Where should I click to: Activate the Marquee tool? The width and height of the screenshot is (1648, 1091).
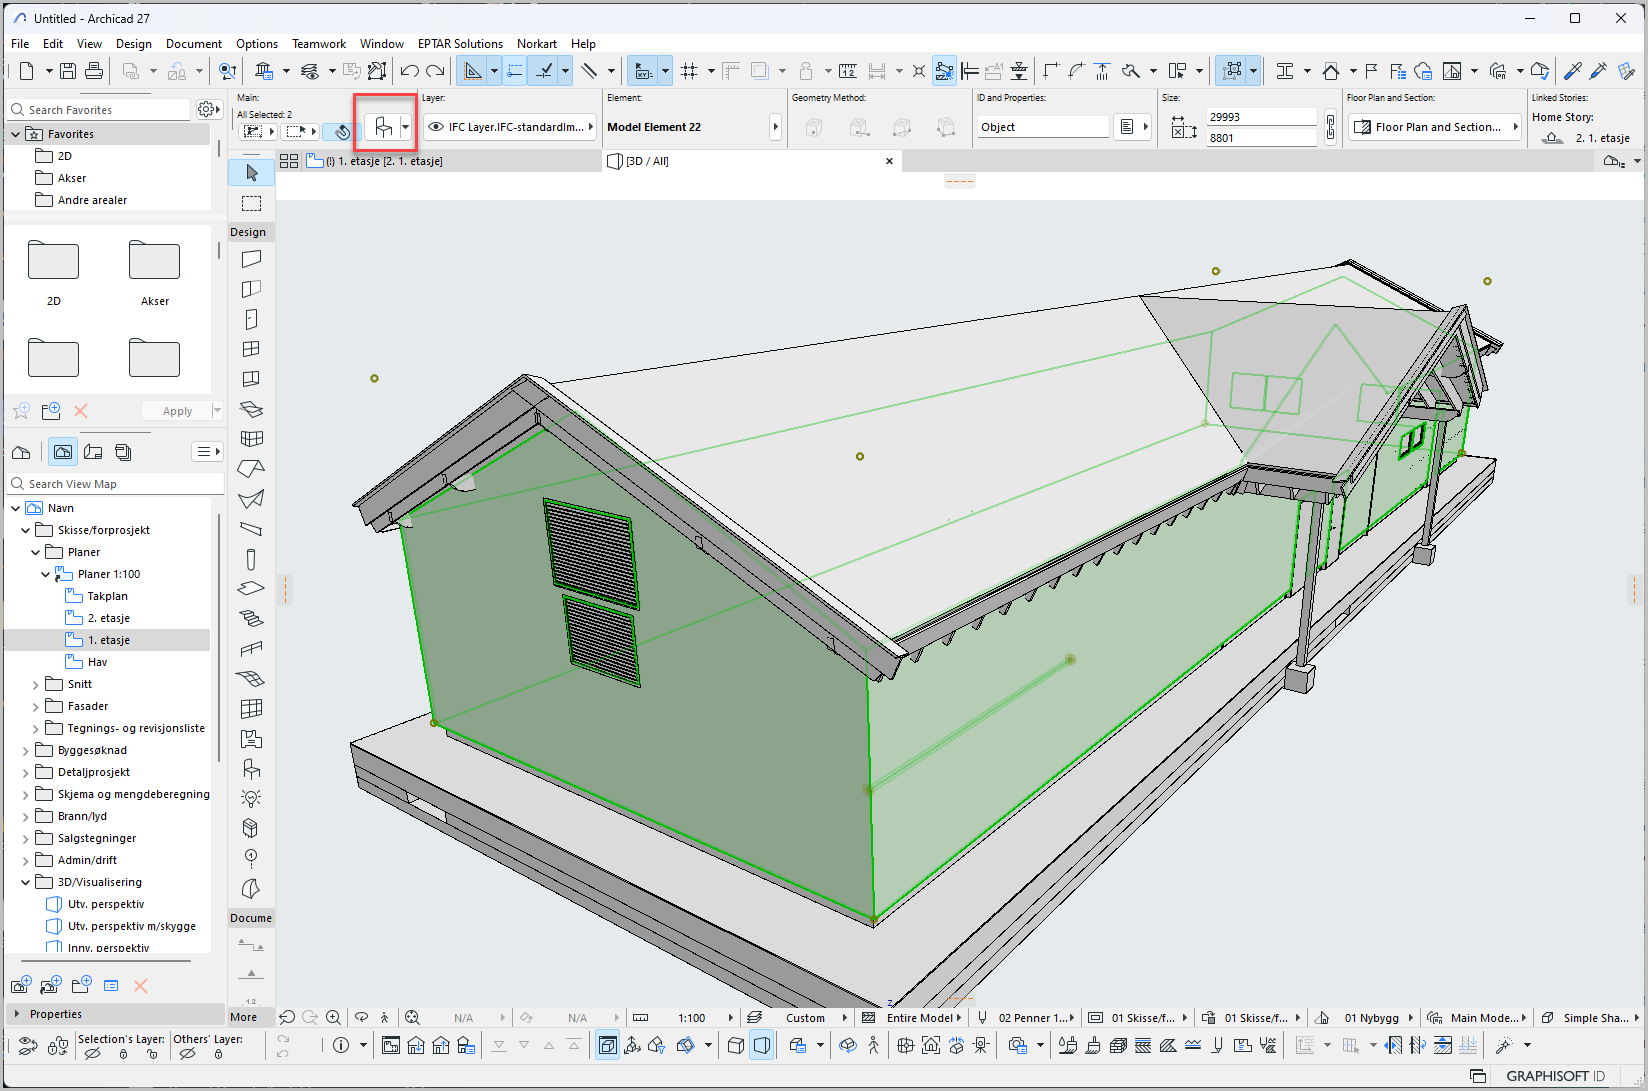coord(251,203)
